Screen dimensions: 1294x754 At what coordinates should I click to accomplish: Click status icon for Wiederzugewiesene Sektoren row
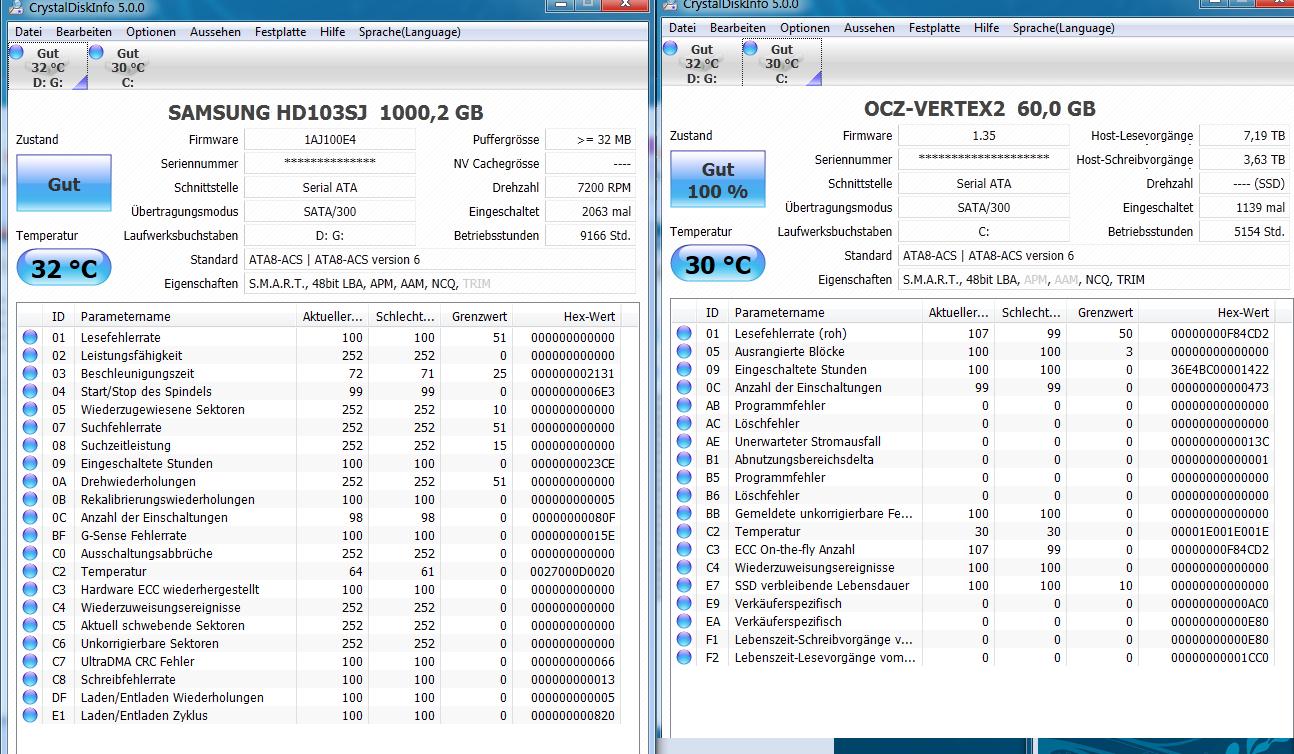pos(30,410)
